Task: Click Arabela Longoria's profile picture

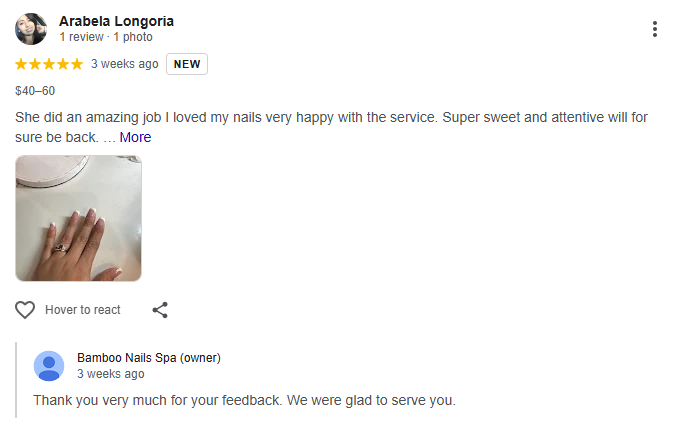Action: (31, 29)
